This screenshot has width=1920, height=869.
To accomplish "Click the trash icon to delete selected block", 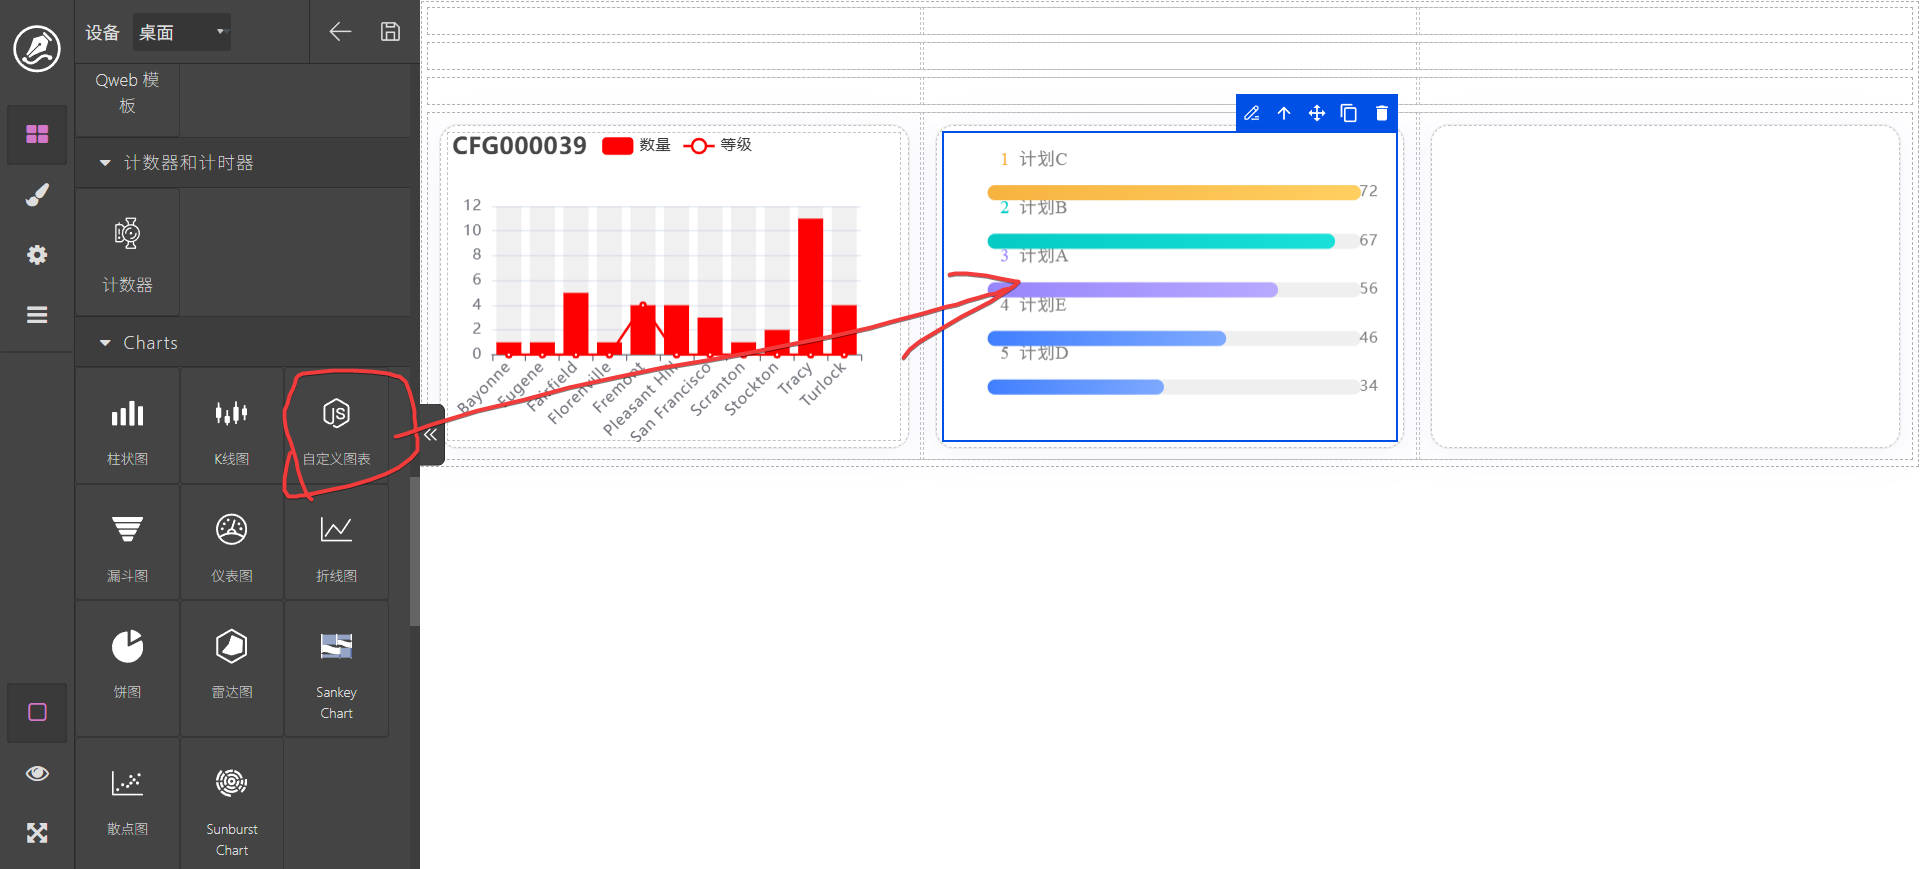I will click(1381, 113).
